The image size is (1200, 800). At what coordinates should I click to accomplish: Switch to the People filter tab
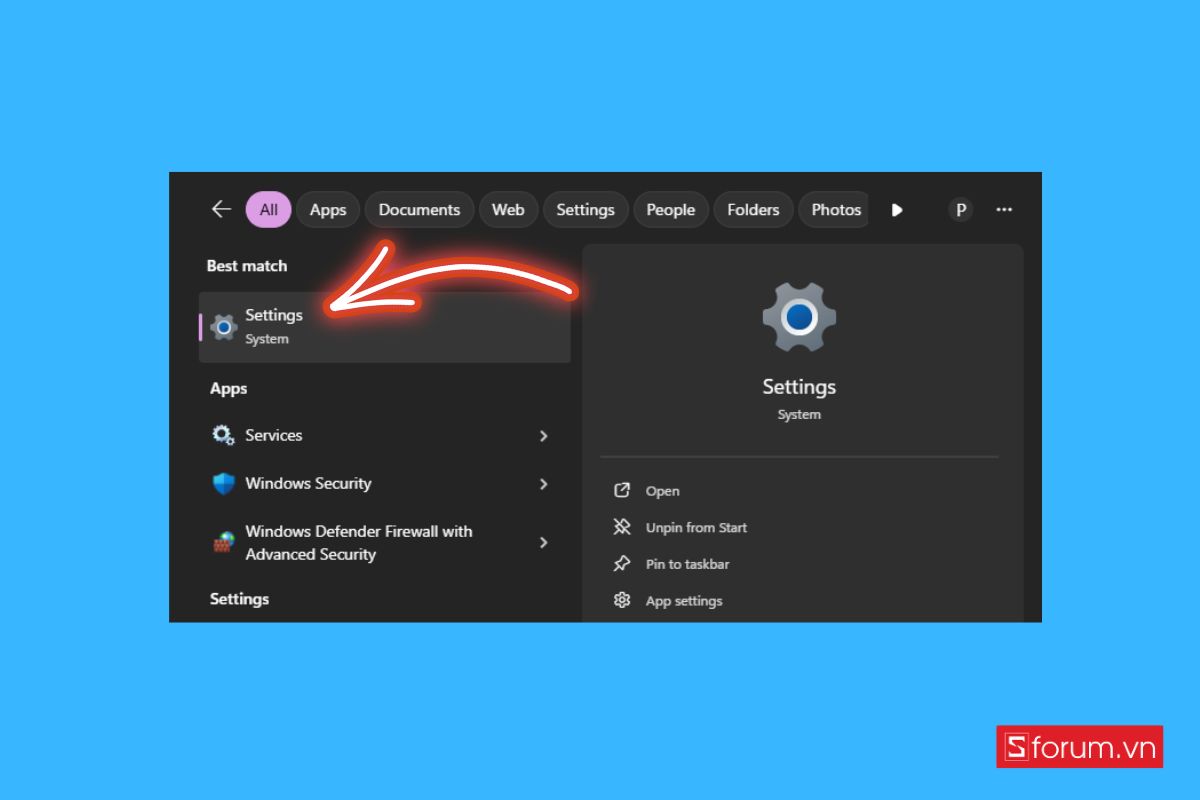point(670,210)
